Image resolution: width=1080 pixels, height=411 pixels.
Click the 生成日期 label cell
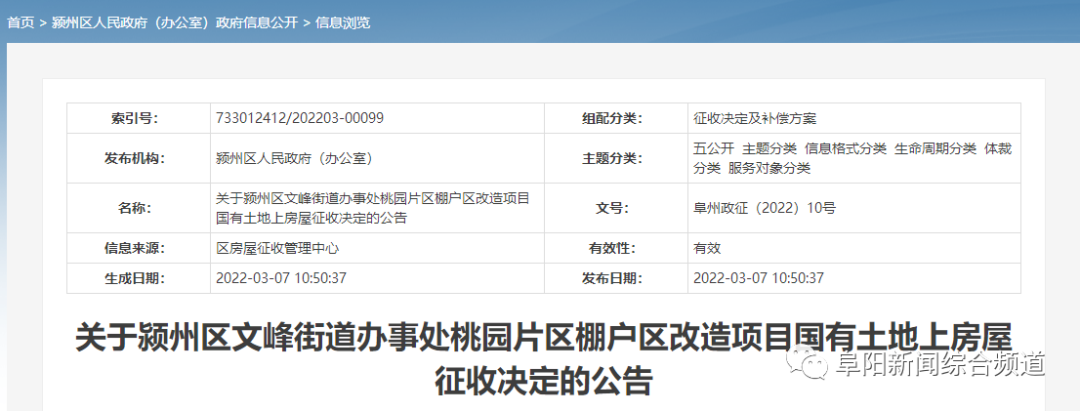(x=138, y=278)
